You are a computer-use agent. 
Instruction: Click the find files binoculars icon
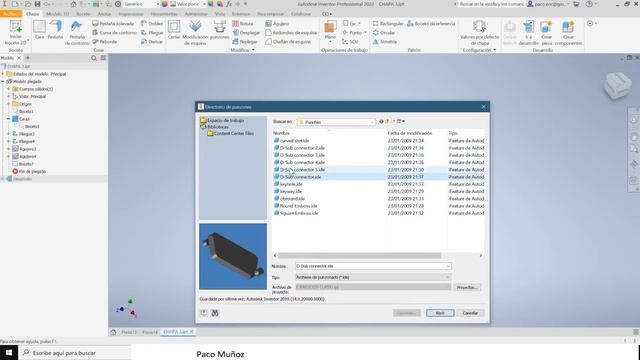pyautogui.click(x=215, y=313)
